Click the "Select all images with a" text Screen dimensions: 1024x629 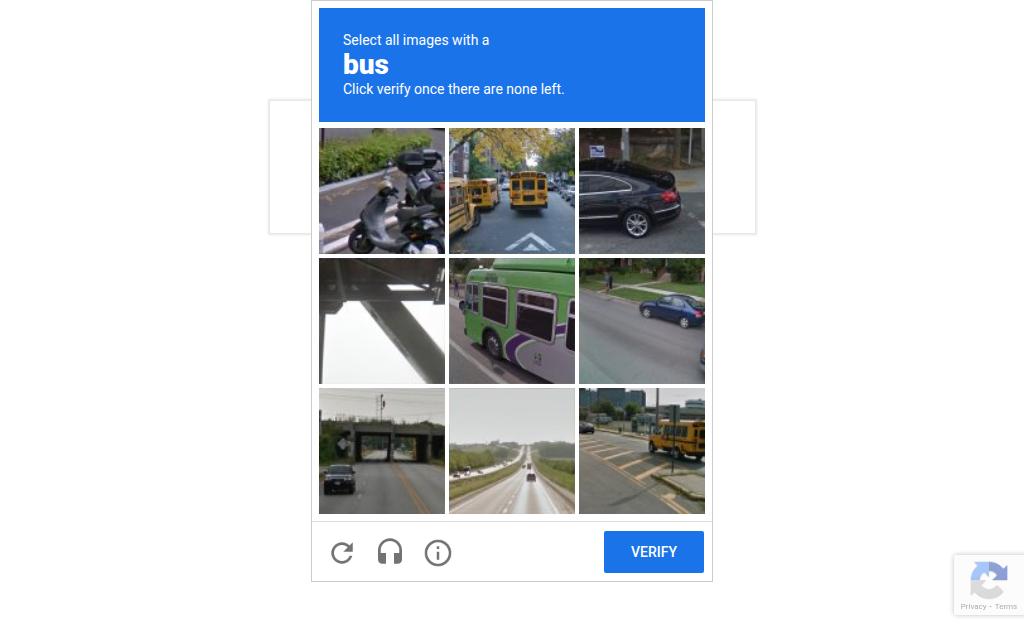[416, 40]
